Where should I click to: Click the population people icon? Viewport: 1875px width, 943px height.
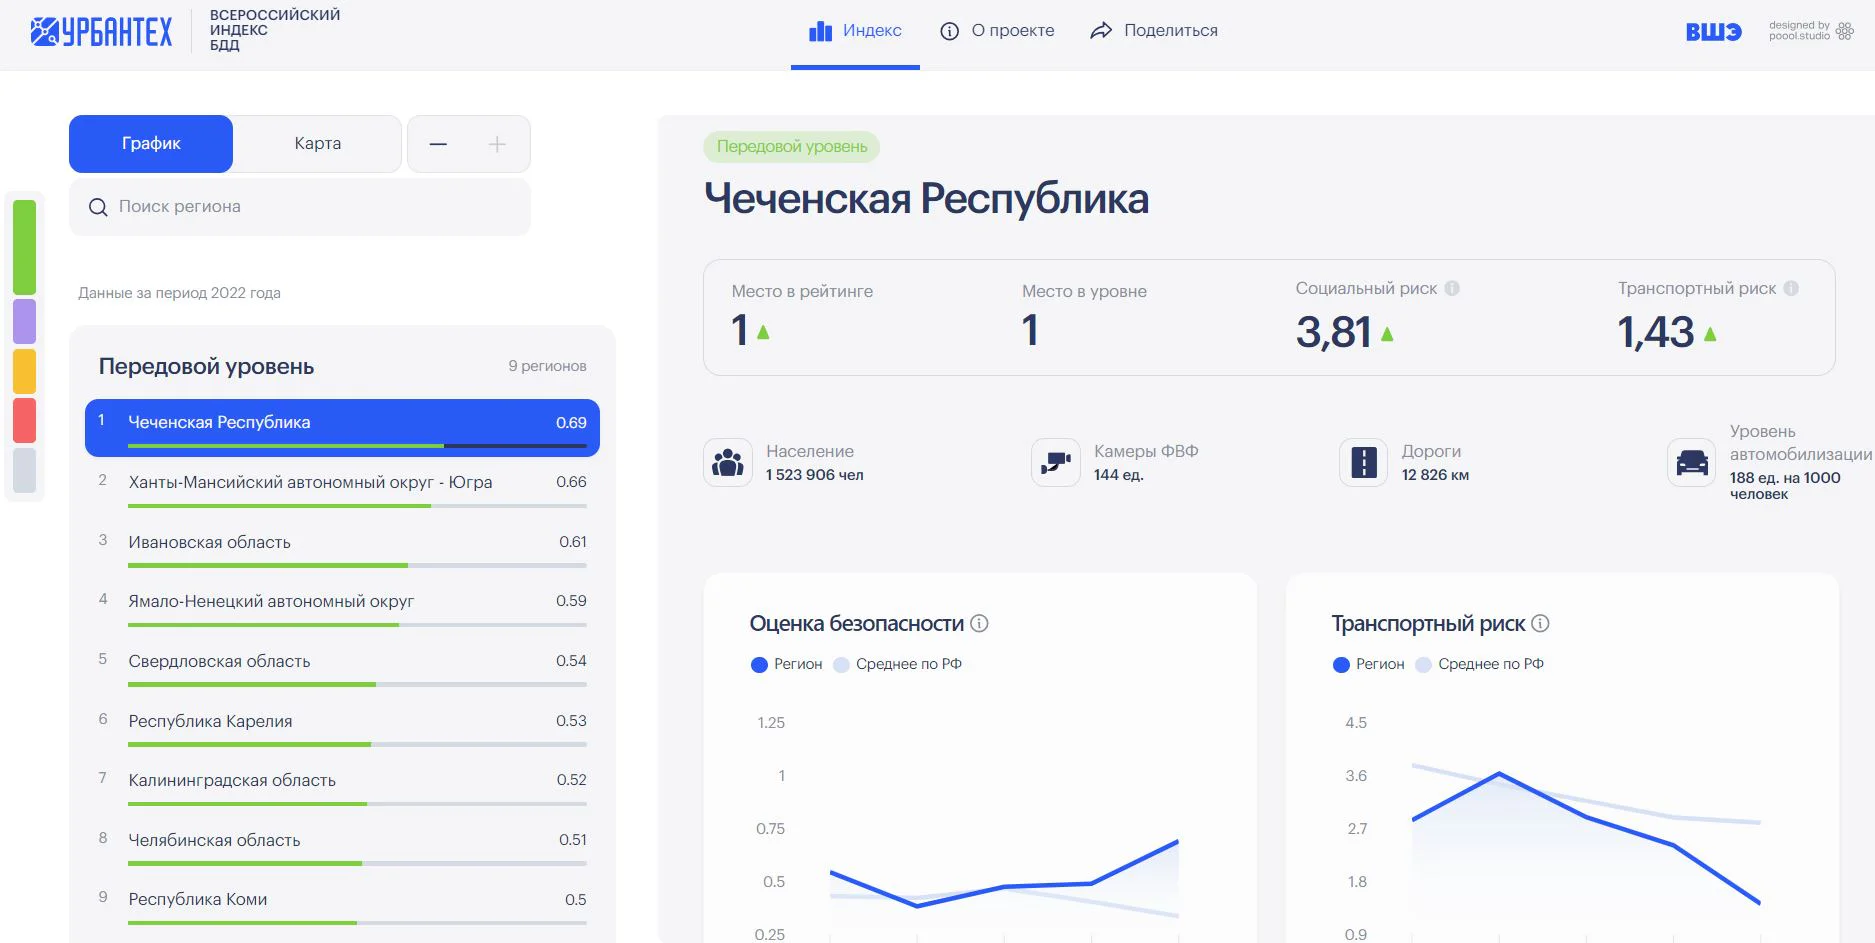coord(728,462)
